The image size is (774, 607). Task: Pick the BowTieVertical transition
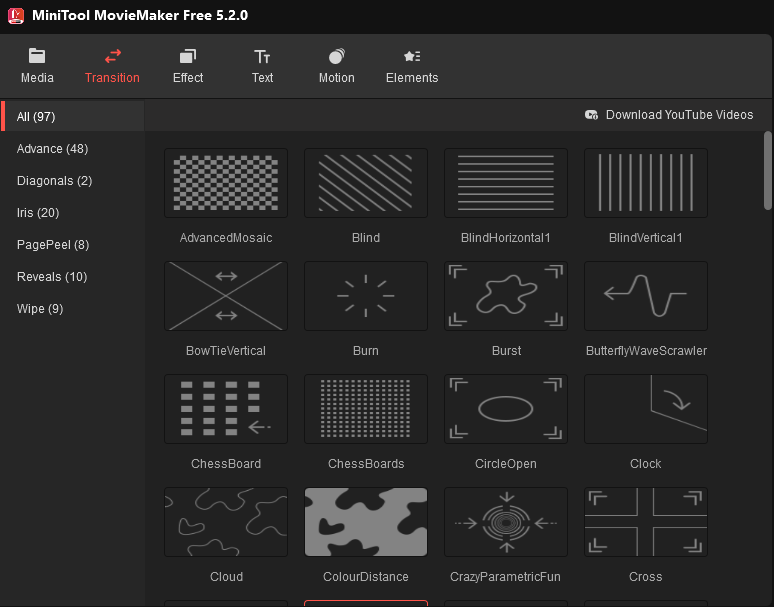click(x=226, y=296)
